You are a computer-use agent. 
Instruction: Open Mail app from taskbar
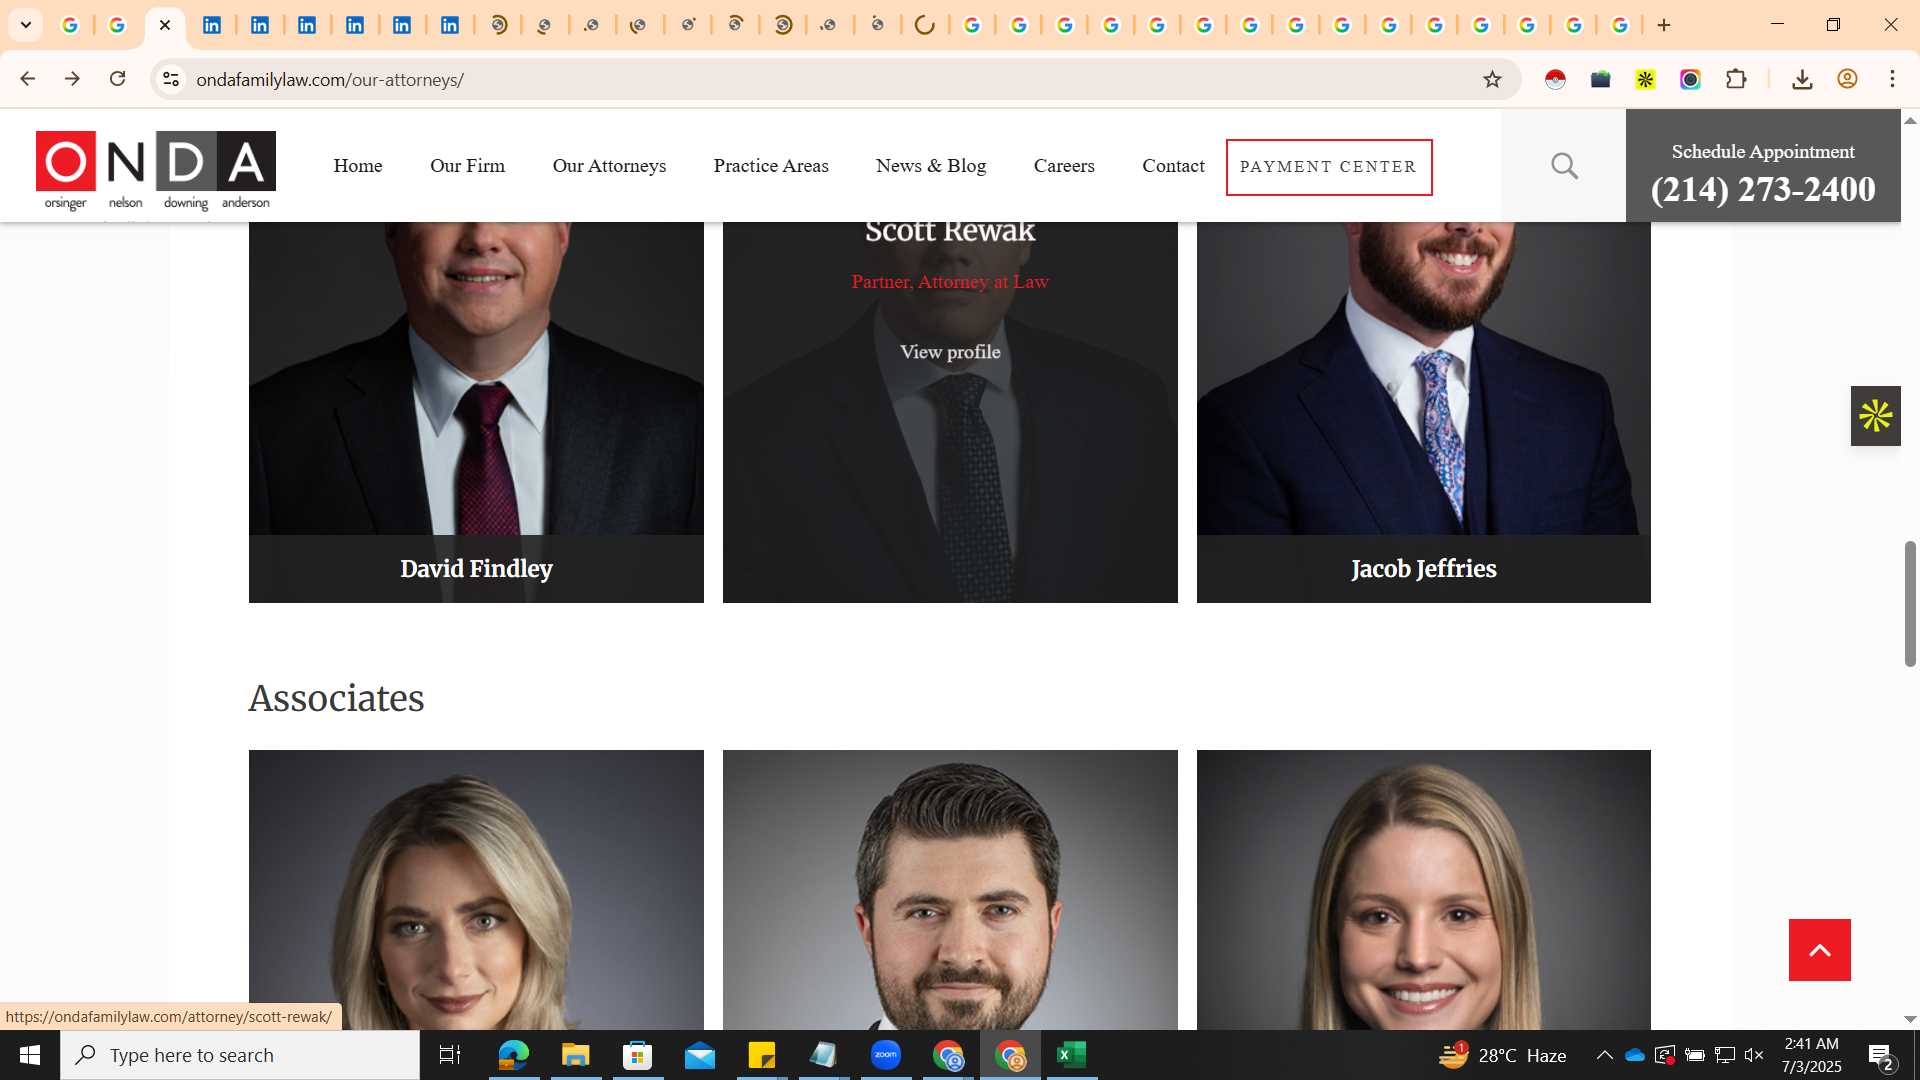coord(699,1055)
